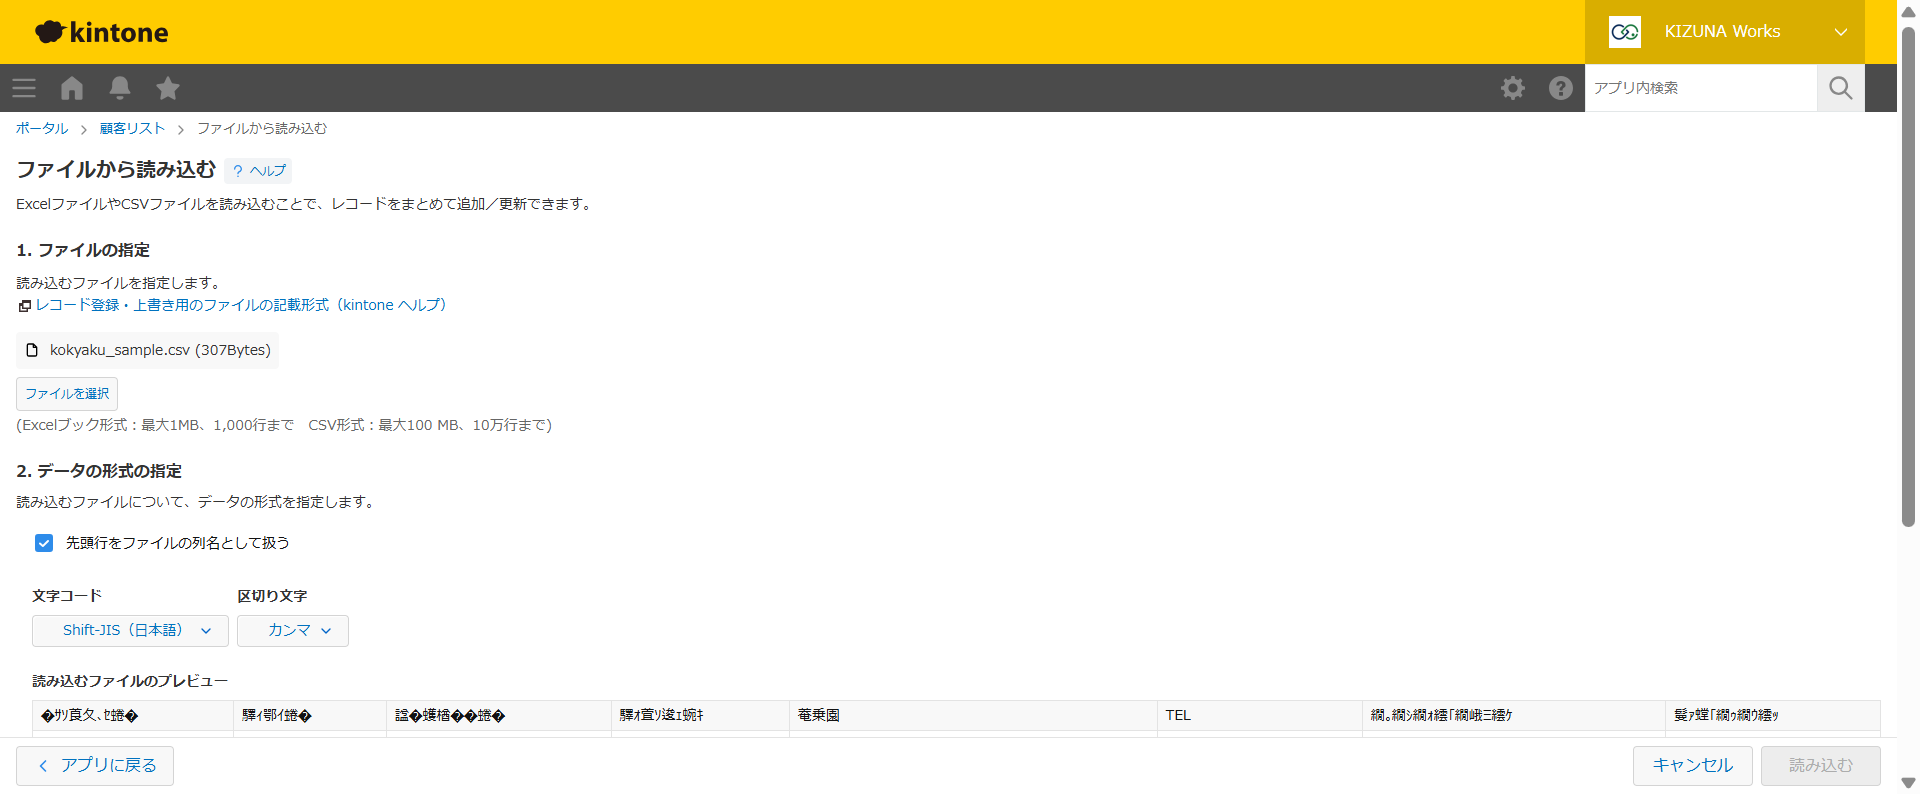
Task: Click the ファイルから読み込む breadcrumb text
Action: point(262,128)
